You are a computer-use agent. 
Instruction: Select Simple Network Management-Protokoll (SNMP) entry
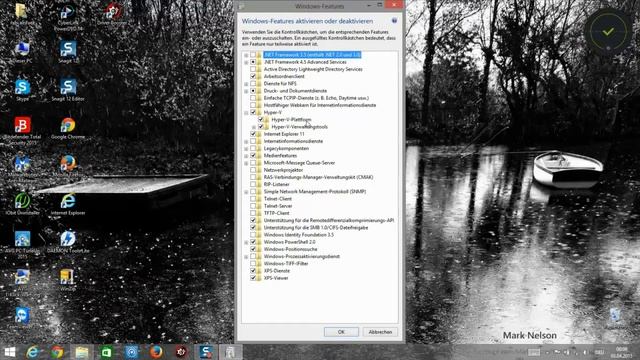tap(315, 192)
